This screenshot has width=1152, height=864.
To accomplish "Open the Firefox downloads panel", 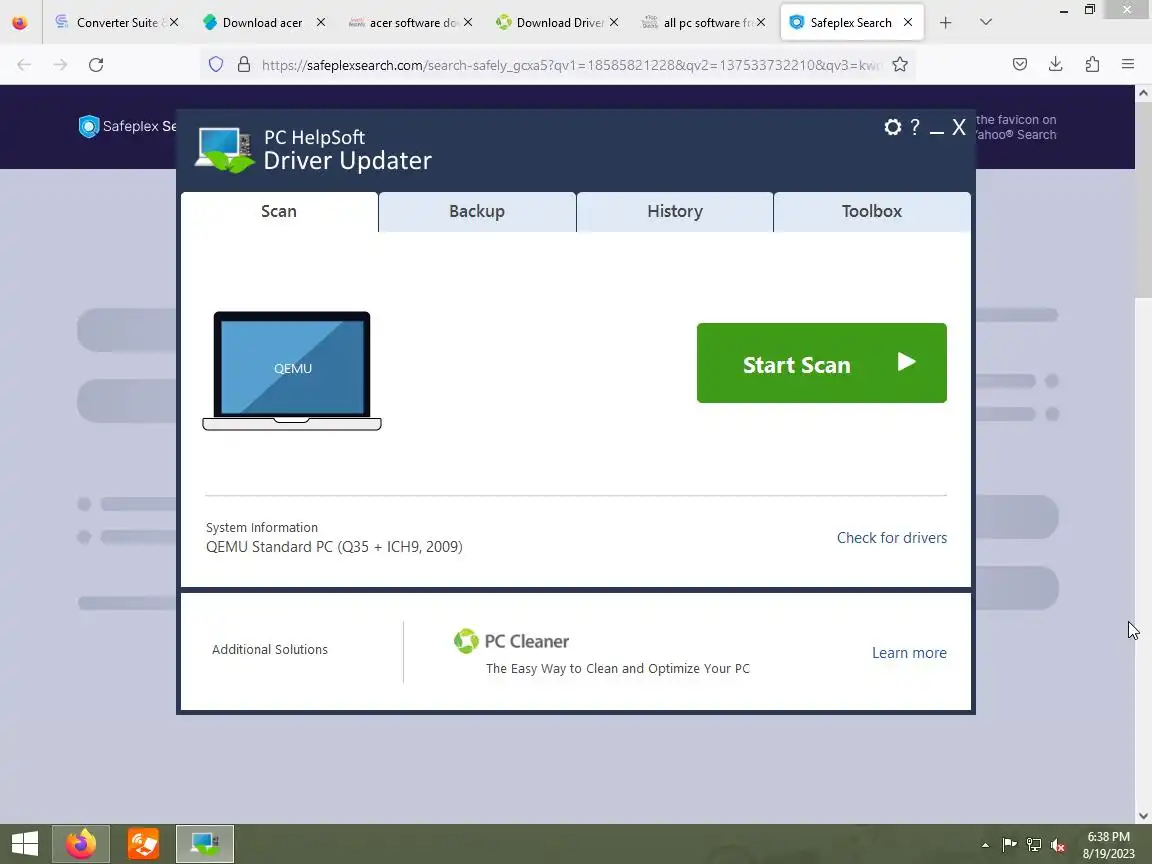I will [1056, 65].
